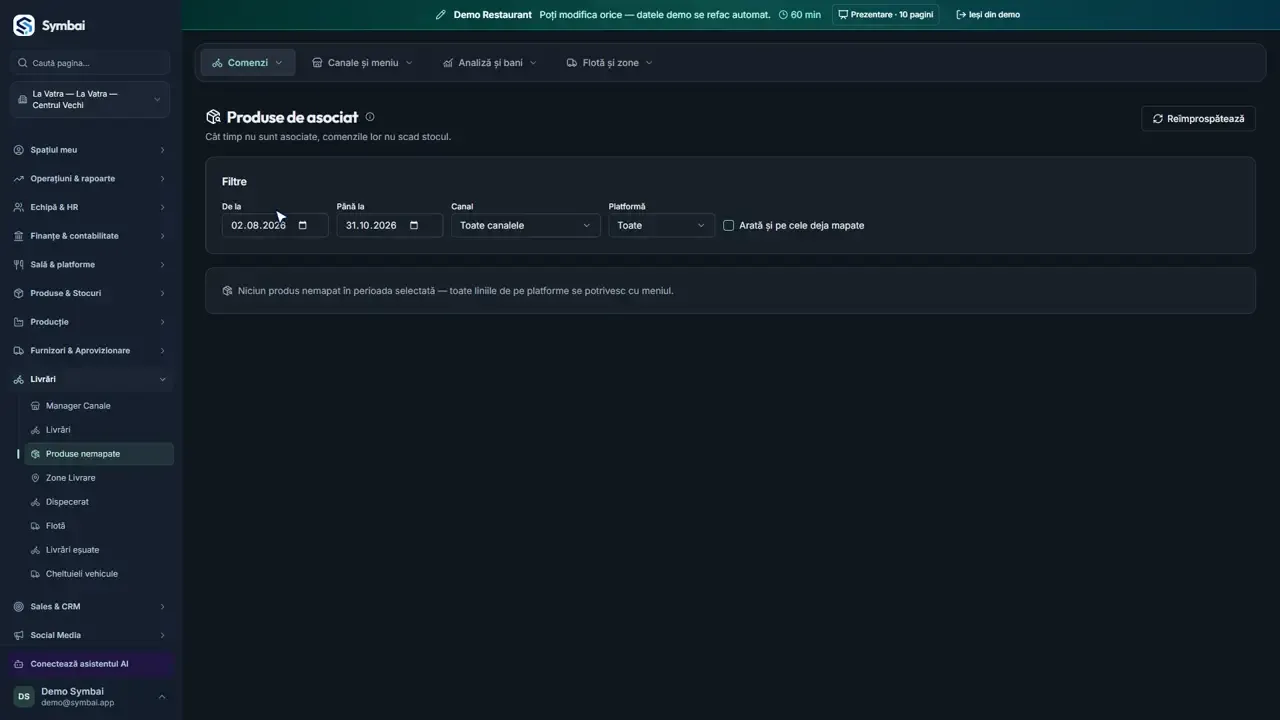Expand the La Vatra location selector
1280x720 pixels.
(90, 100)
